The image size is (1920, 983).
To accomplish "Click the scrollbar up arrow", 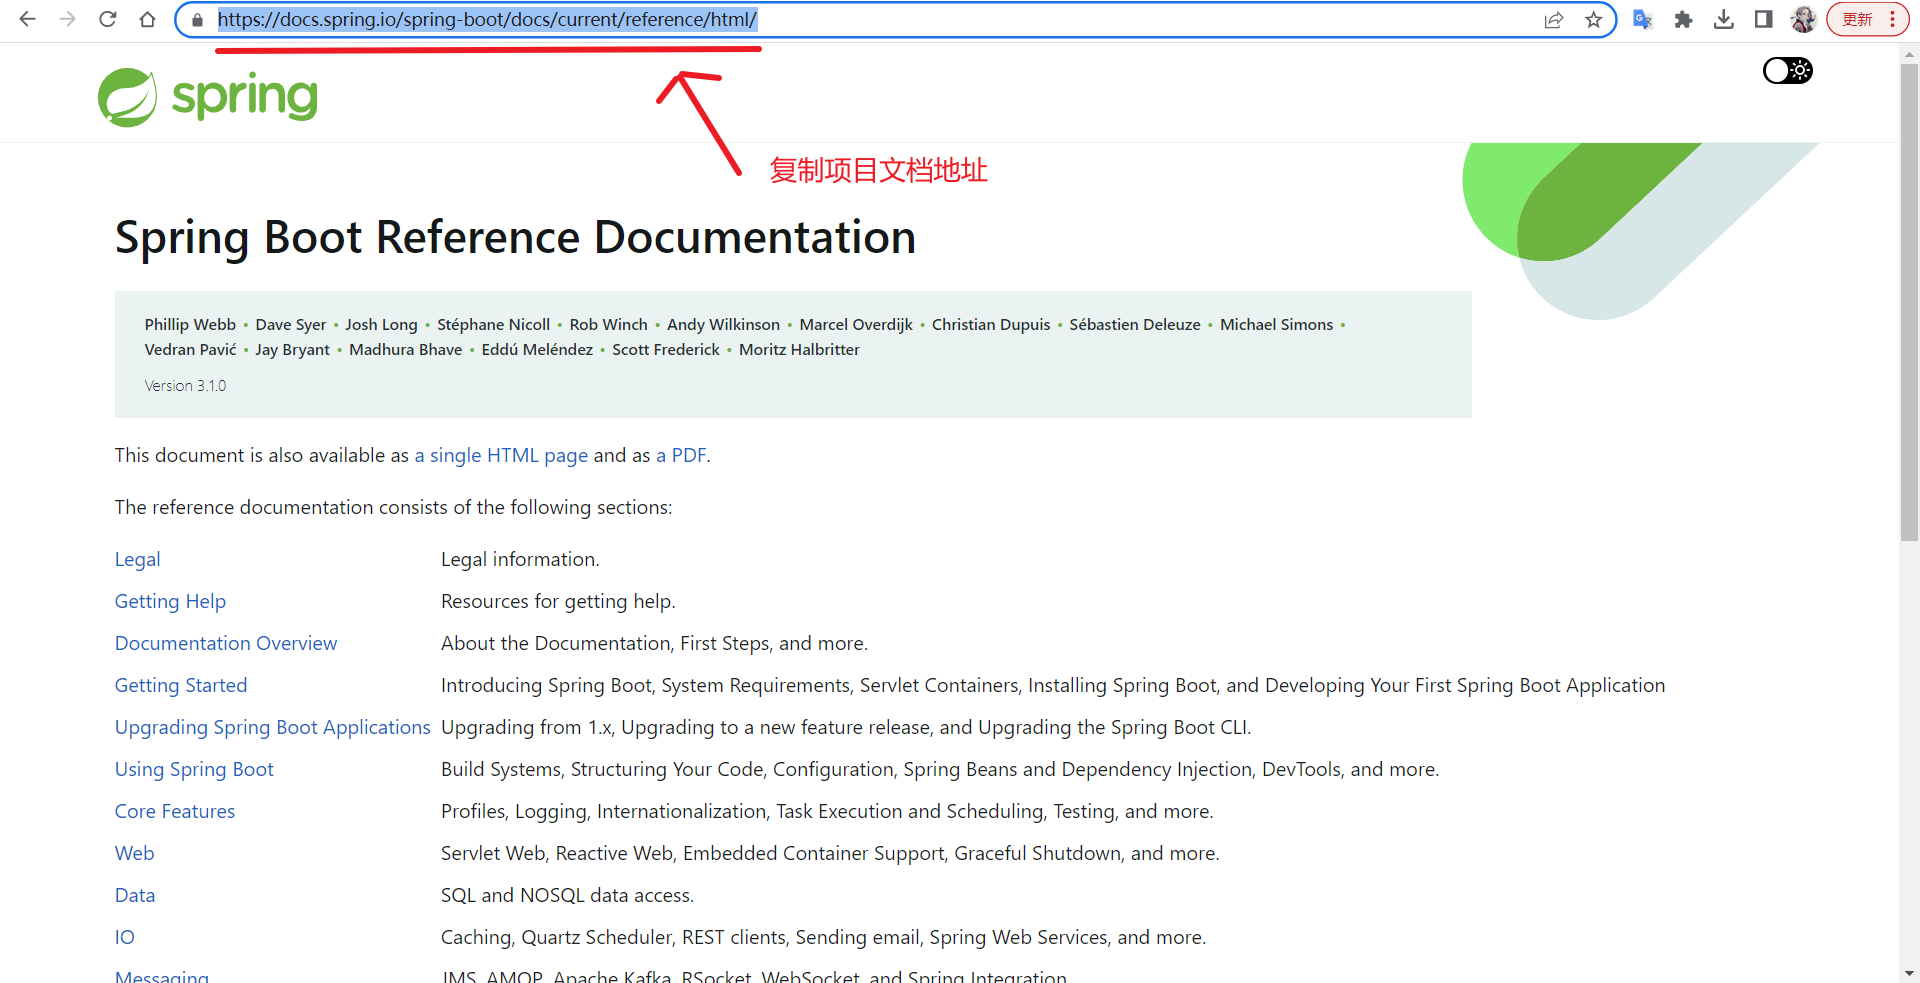I will pyautogui.click(x=1909, y=54).
